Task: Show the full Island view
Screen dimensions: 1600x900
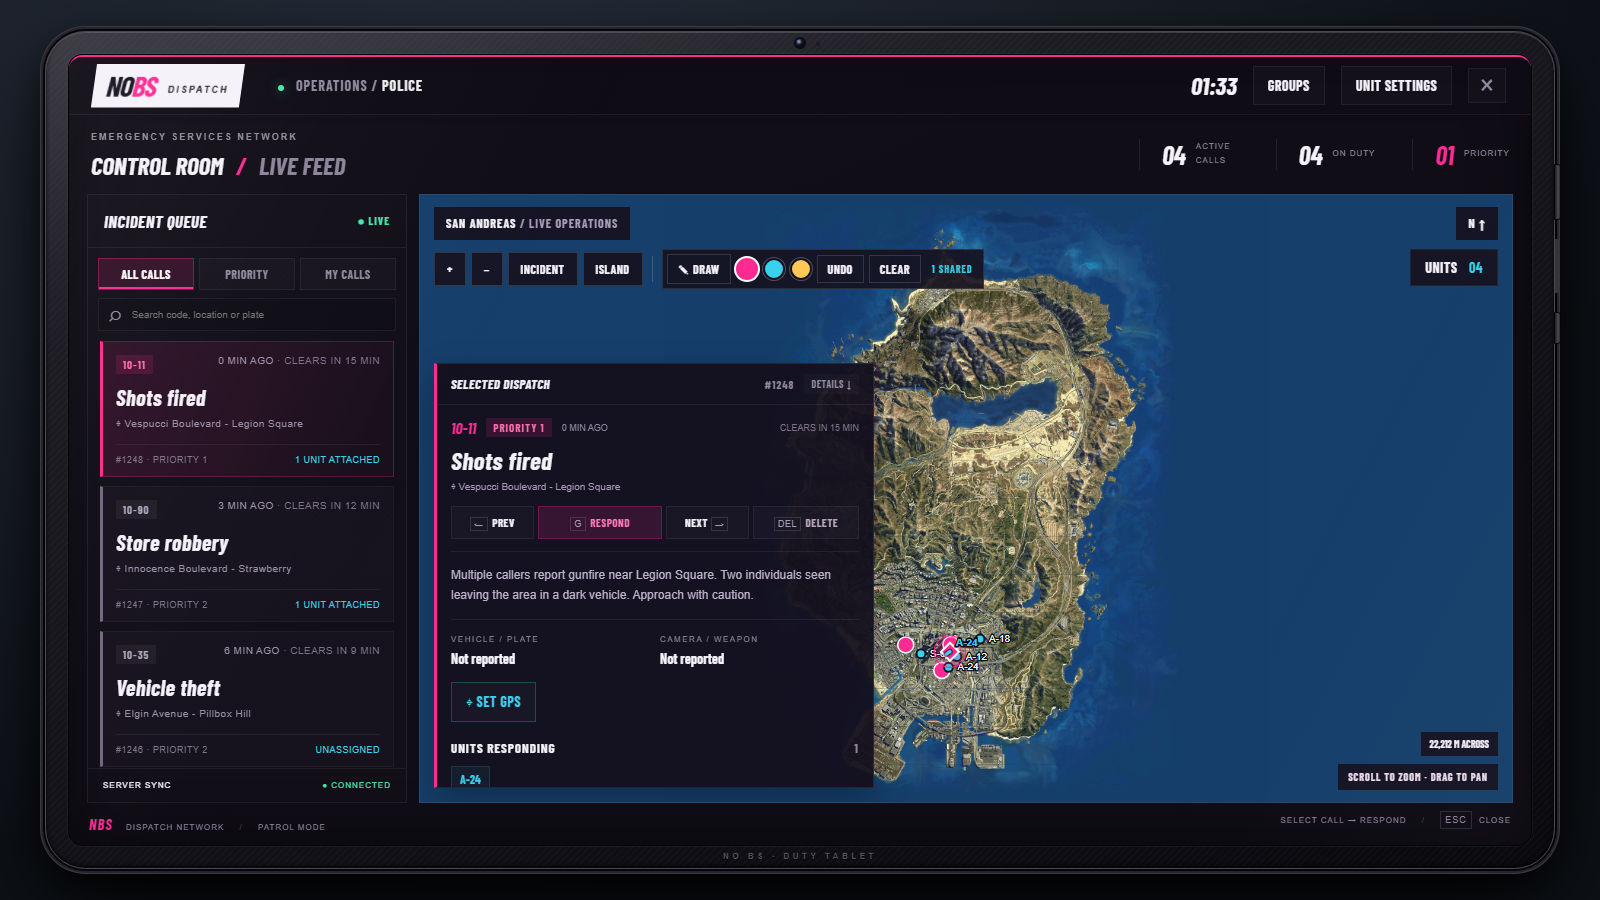Action: [612, 269]
